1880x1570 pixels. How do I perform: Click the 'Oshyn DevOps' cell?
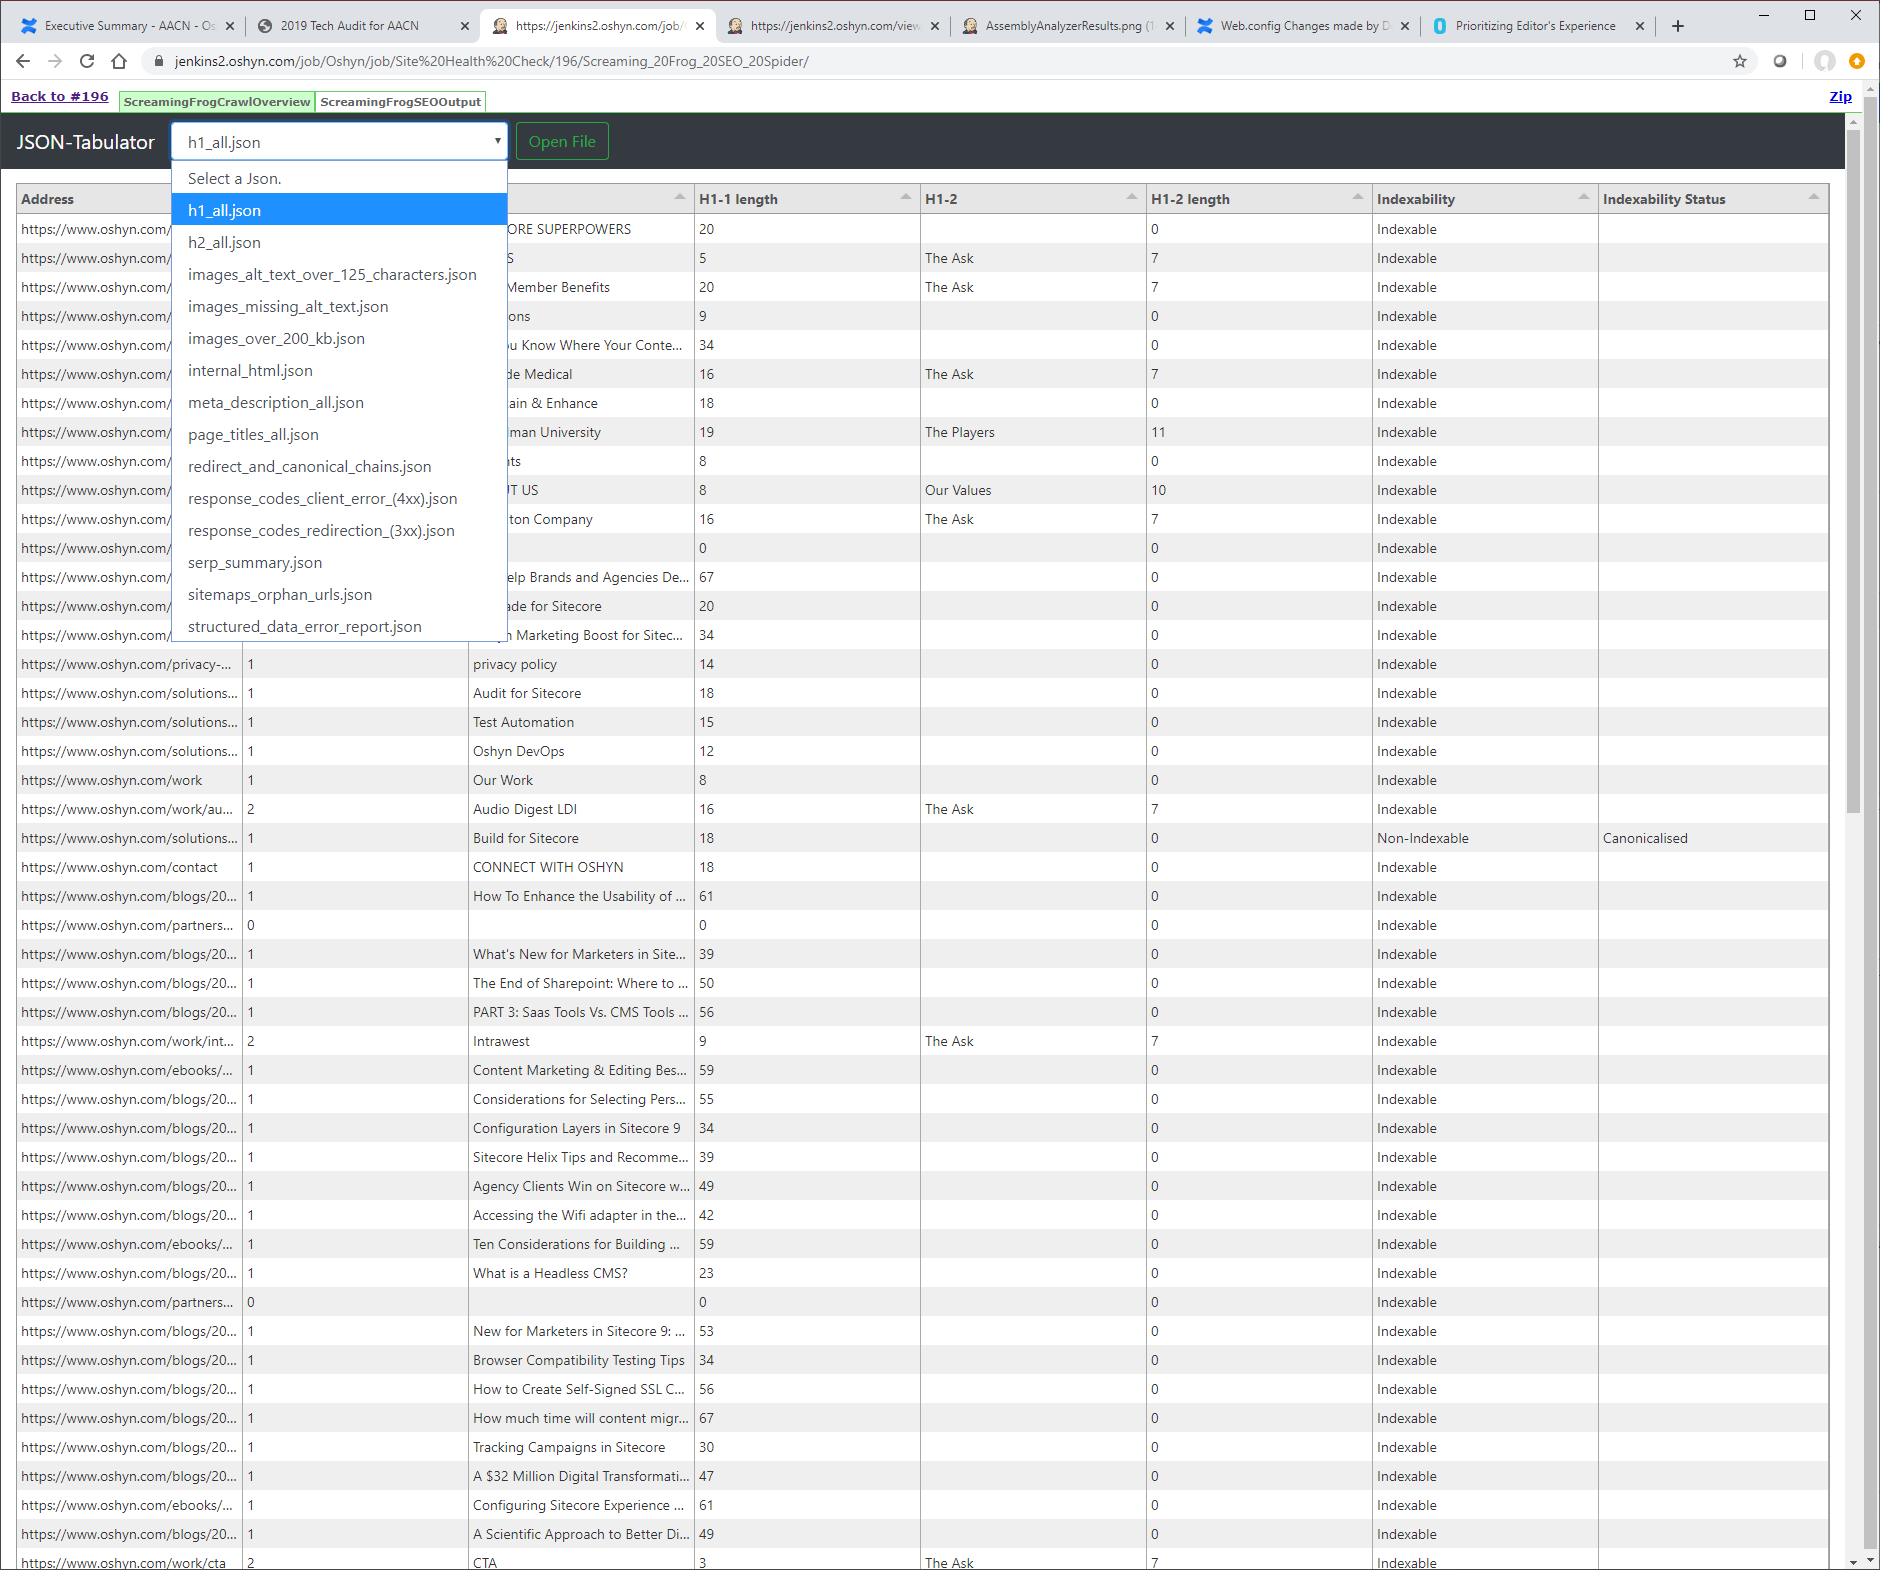(581, 751)
